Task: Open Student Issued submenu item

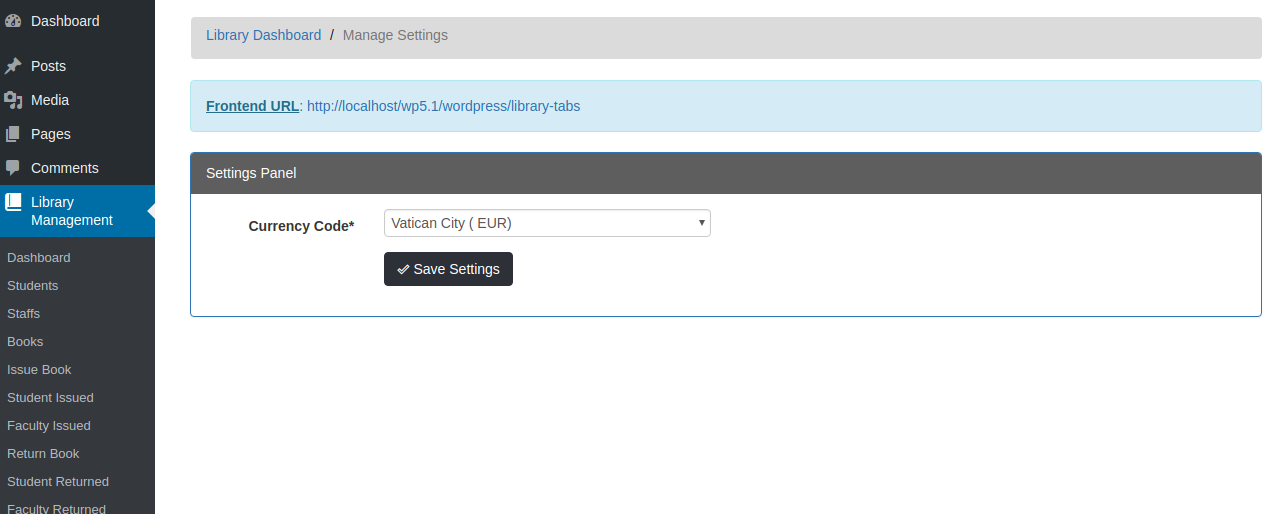Action: 50,398
